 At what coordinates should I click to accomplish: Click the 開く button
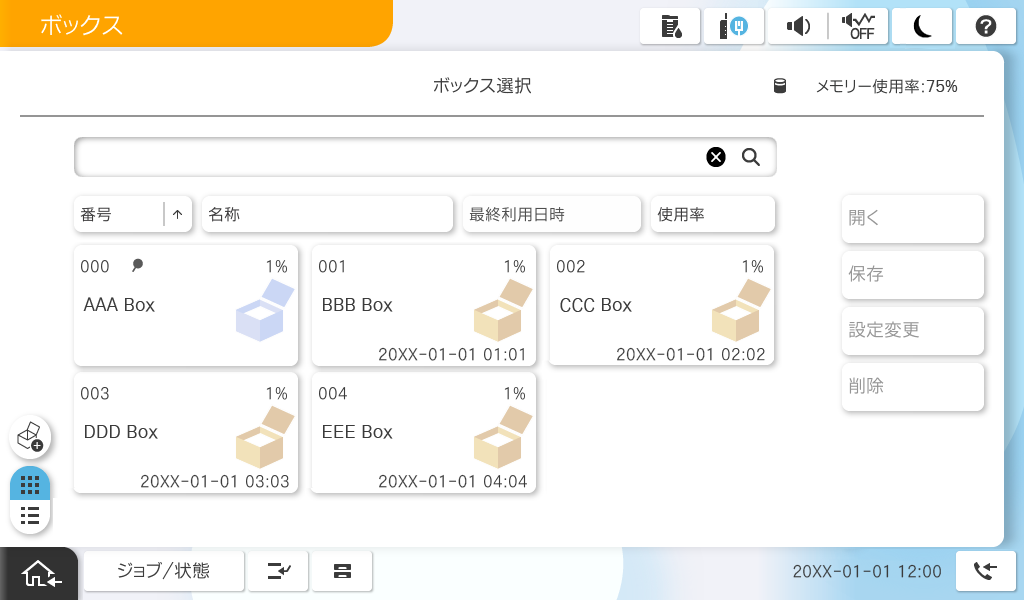coord(912,219)
